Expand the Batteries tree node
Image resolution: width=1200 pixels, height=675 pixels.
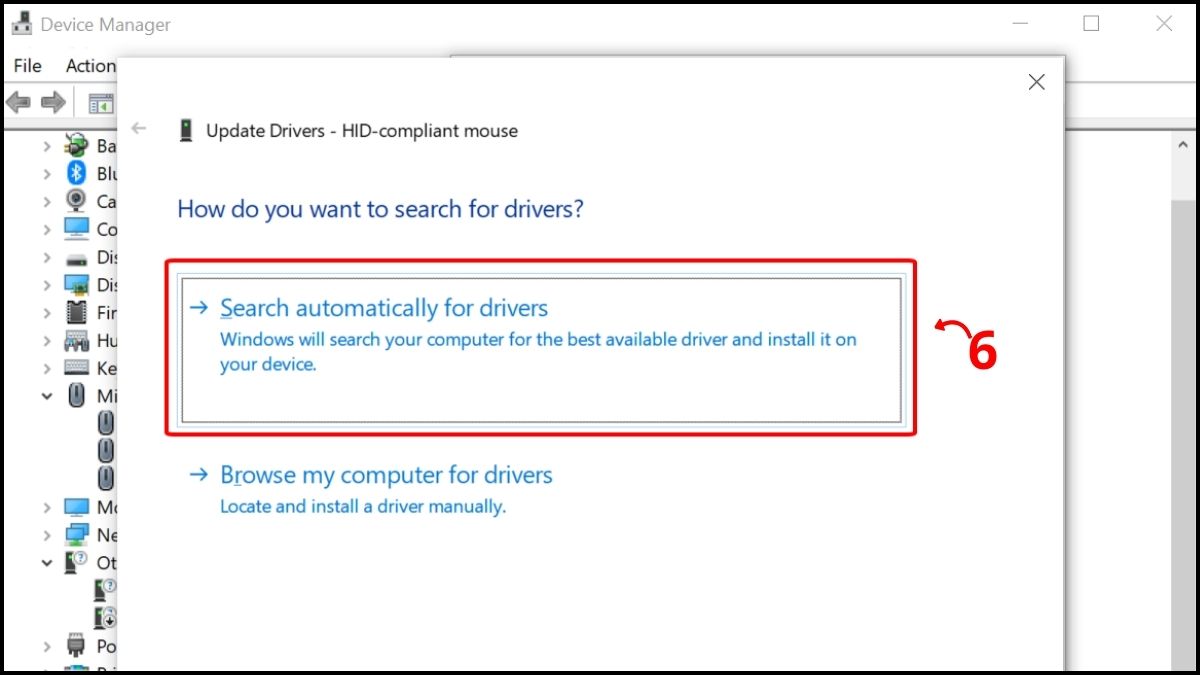47,145
